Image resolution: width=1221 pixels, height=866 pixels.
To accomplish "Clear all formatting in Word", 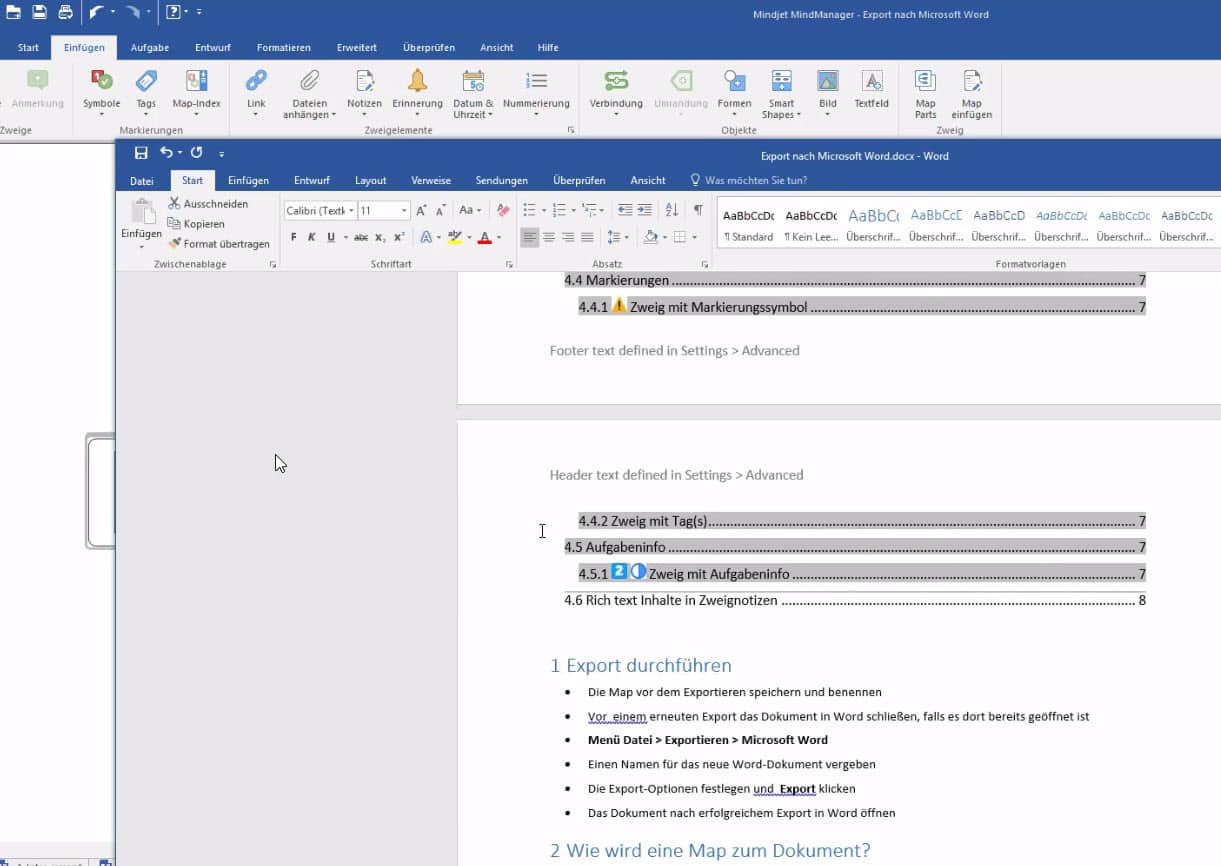I will pos(503,210).
